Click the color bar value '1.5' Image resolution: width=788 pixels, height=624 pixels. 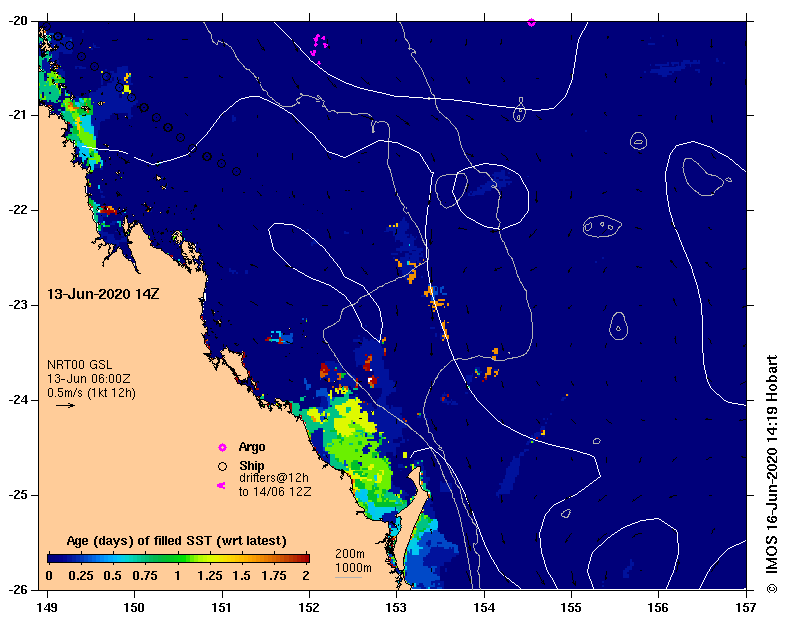pos(241,576)
